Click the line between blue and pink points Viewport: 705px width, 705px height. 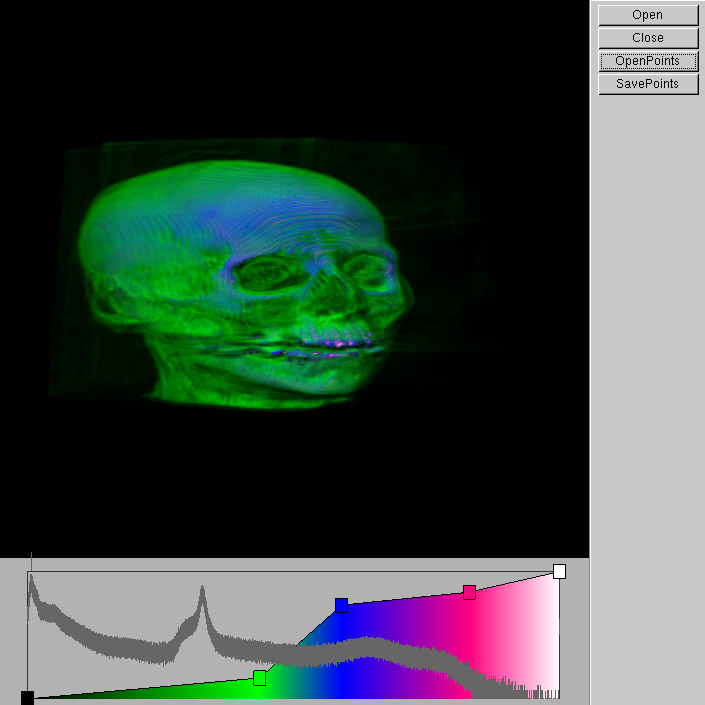(x=405, y=599)
